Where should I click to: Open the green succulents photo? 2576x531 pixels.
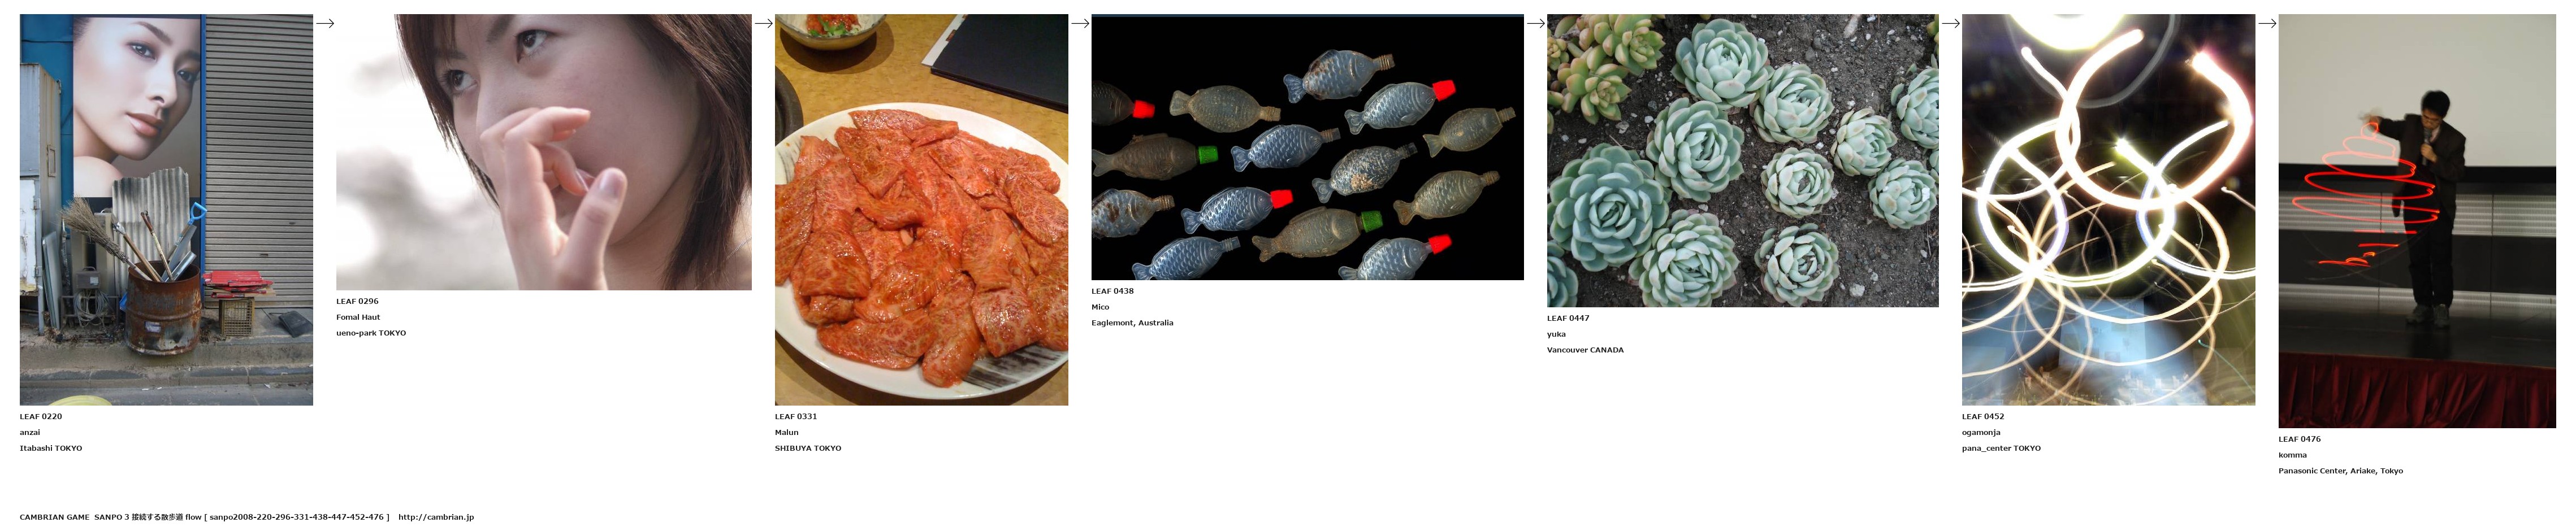(x=1742, y=160)
